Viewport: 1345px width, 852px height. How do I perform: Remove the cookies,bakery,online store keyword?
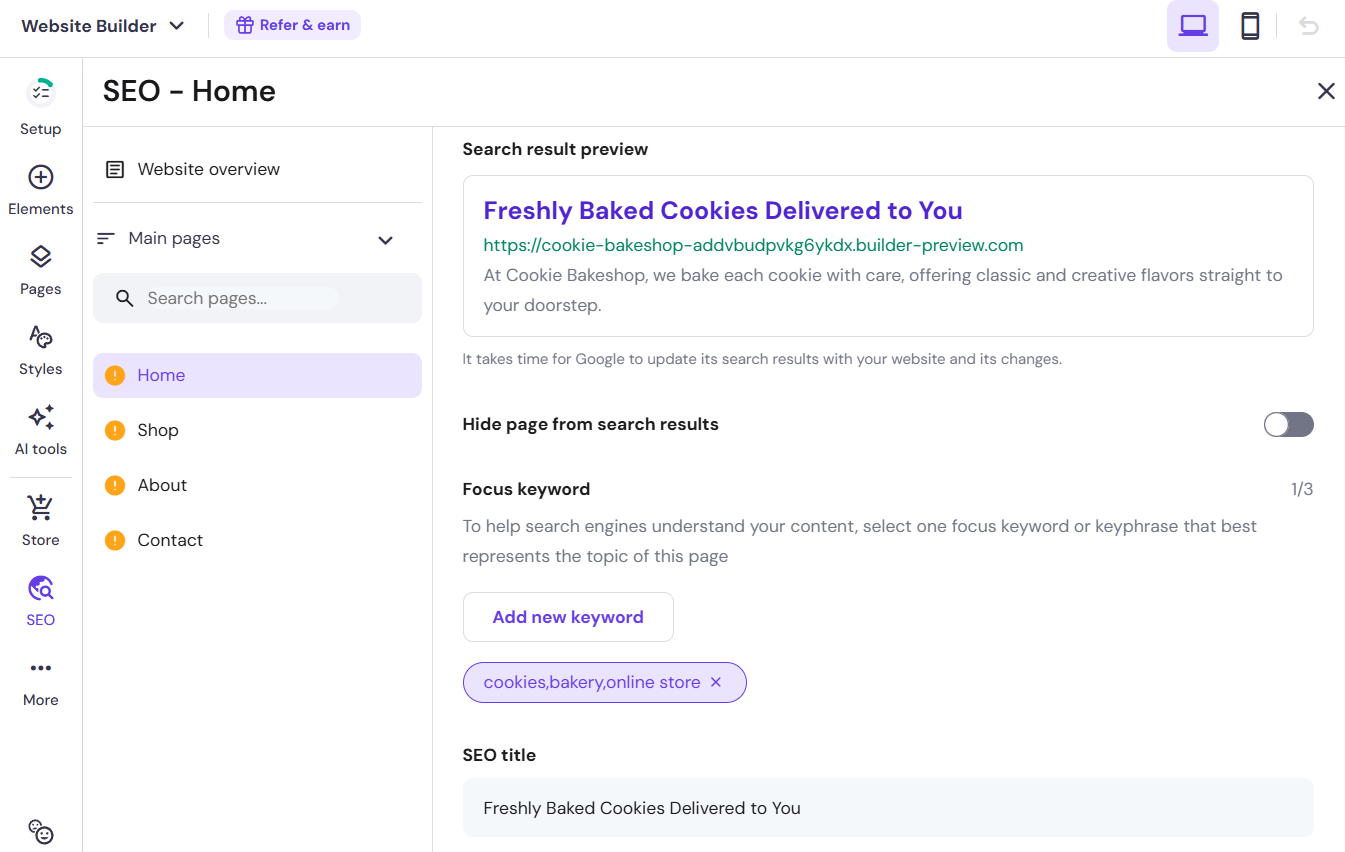(x=716, y=682)
